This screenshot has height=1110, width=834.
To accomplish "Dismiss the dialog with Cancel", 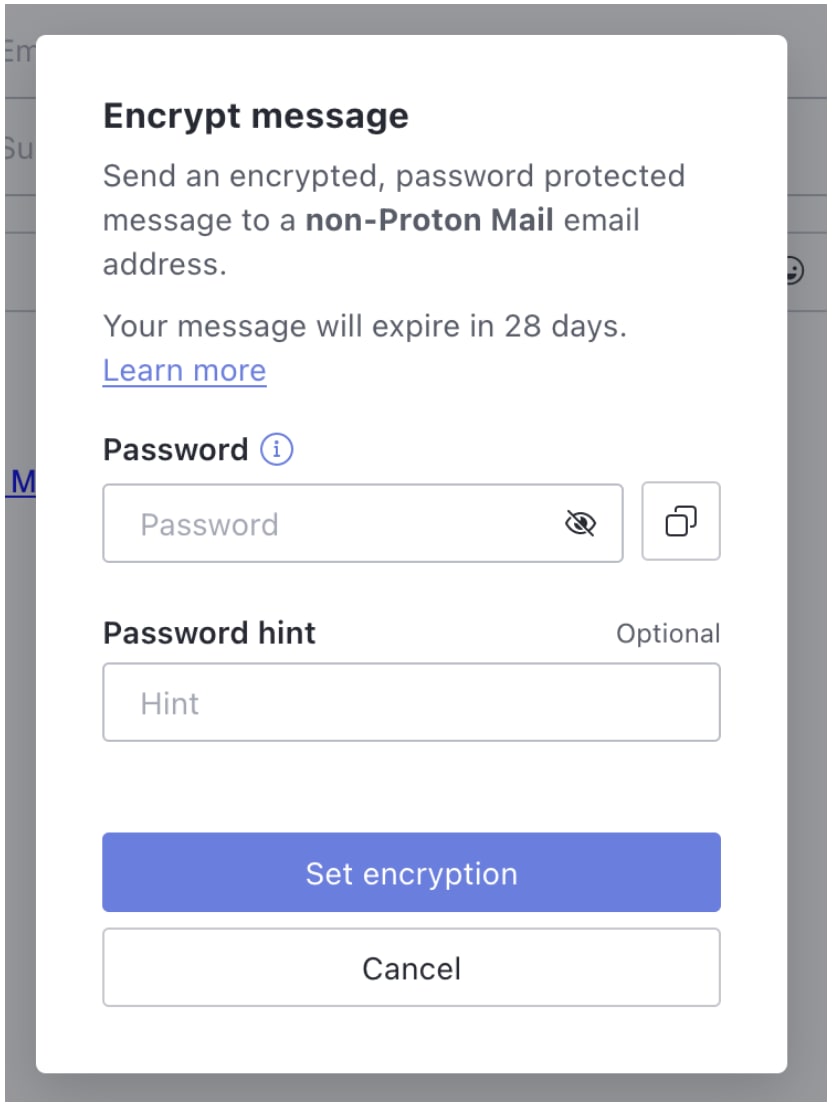I will click(x=411, y=968).
